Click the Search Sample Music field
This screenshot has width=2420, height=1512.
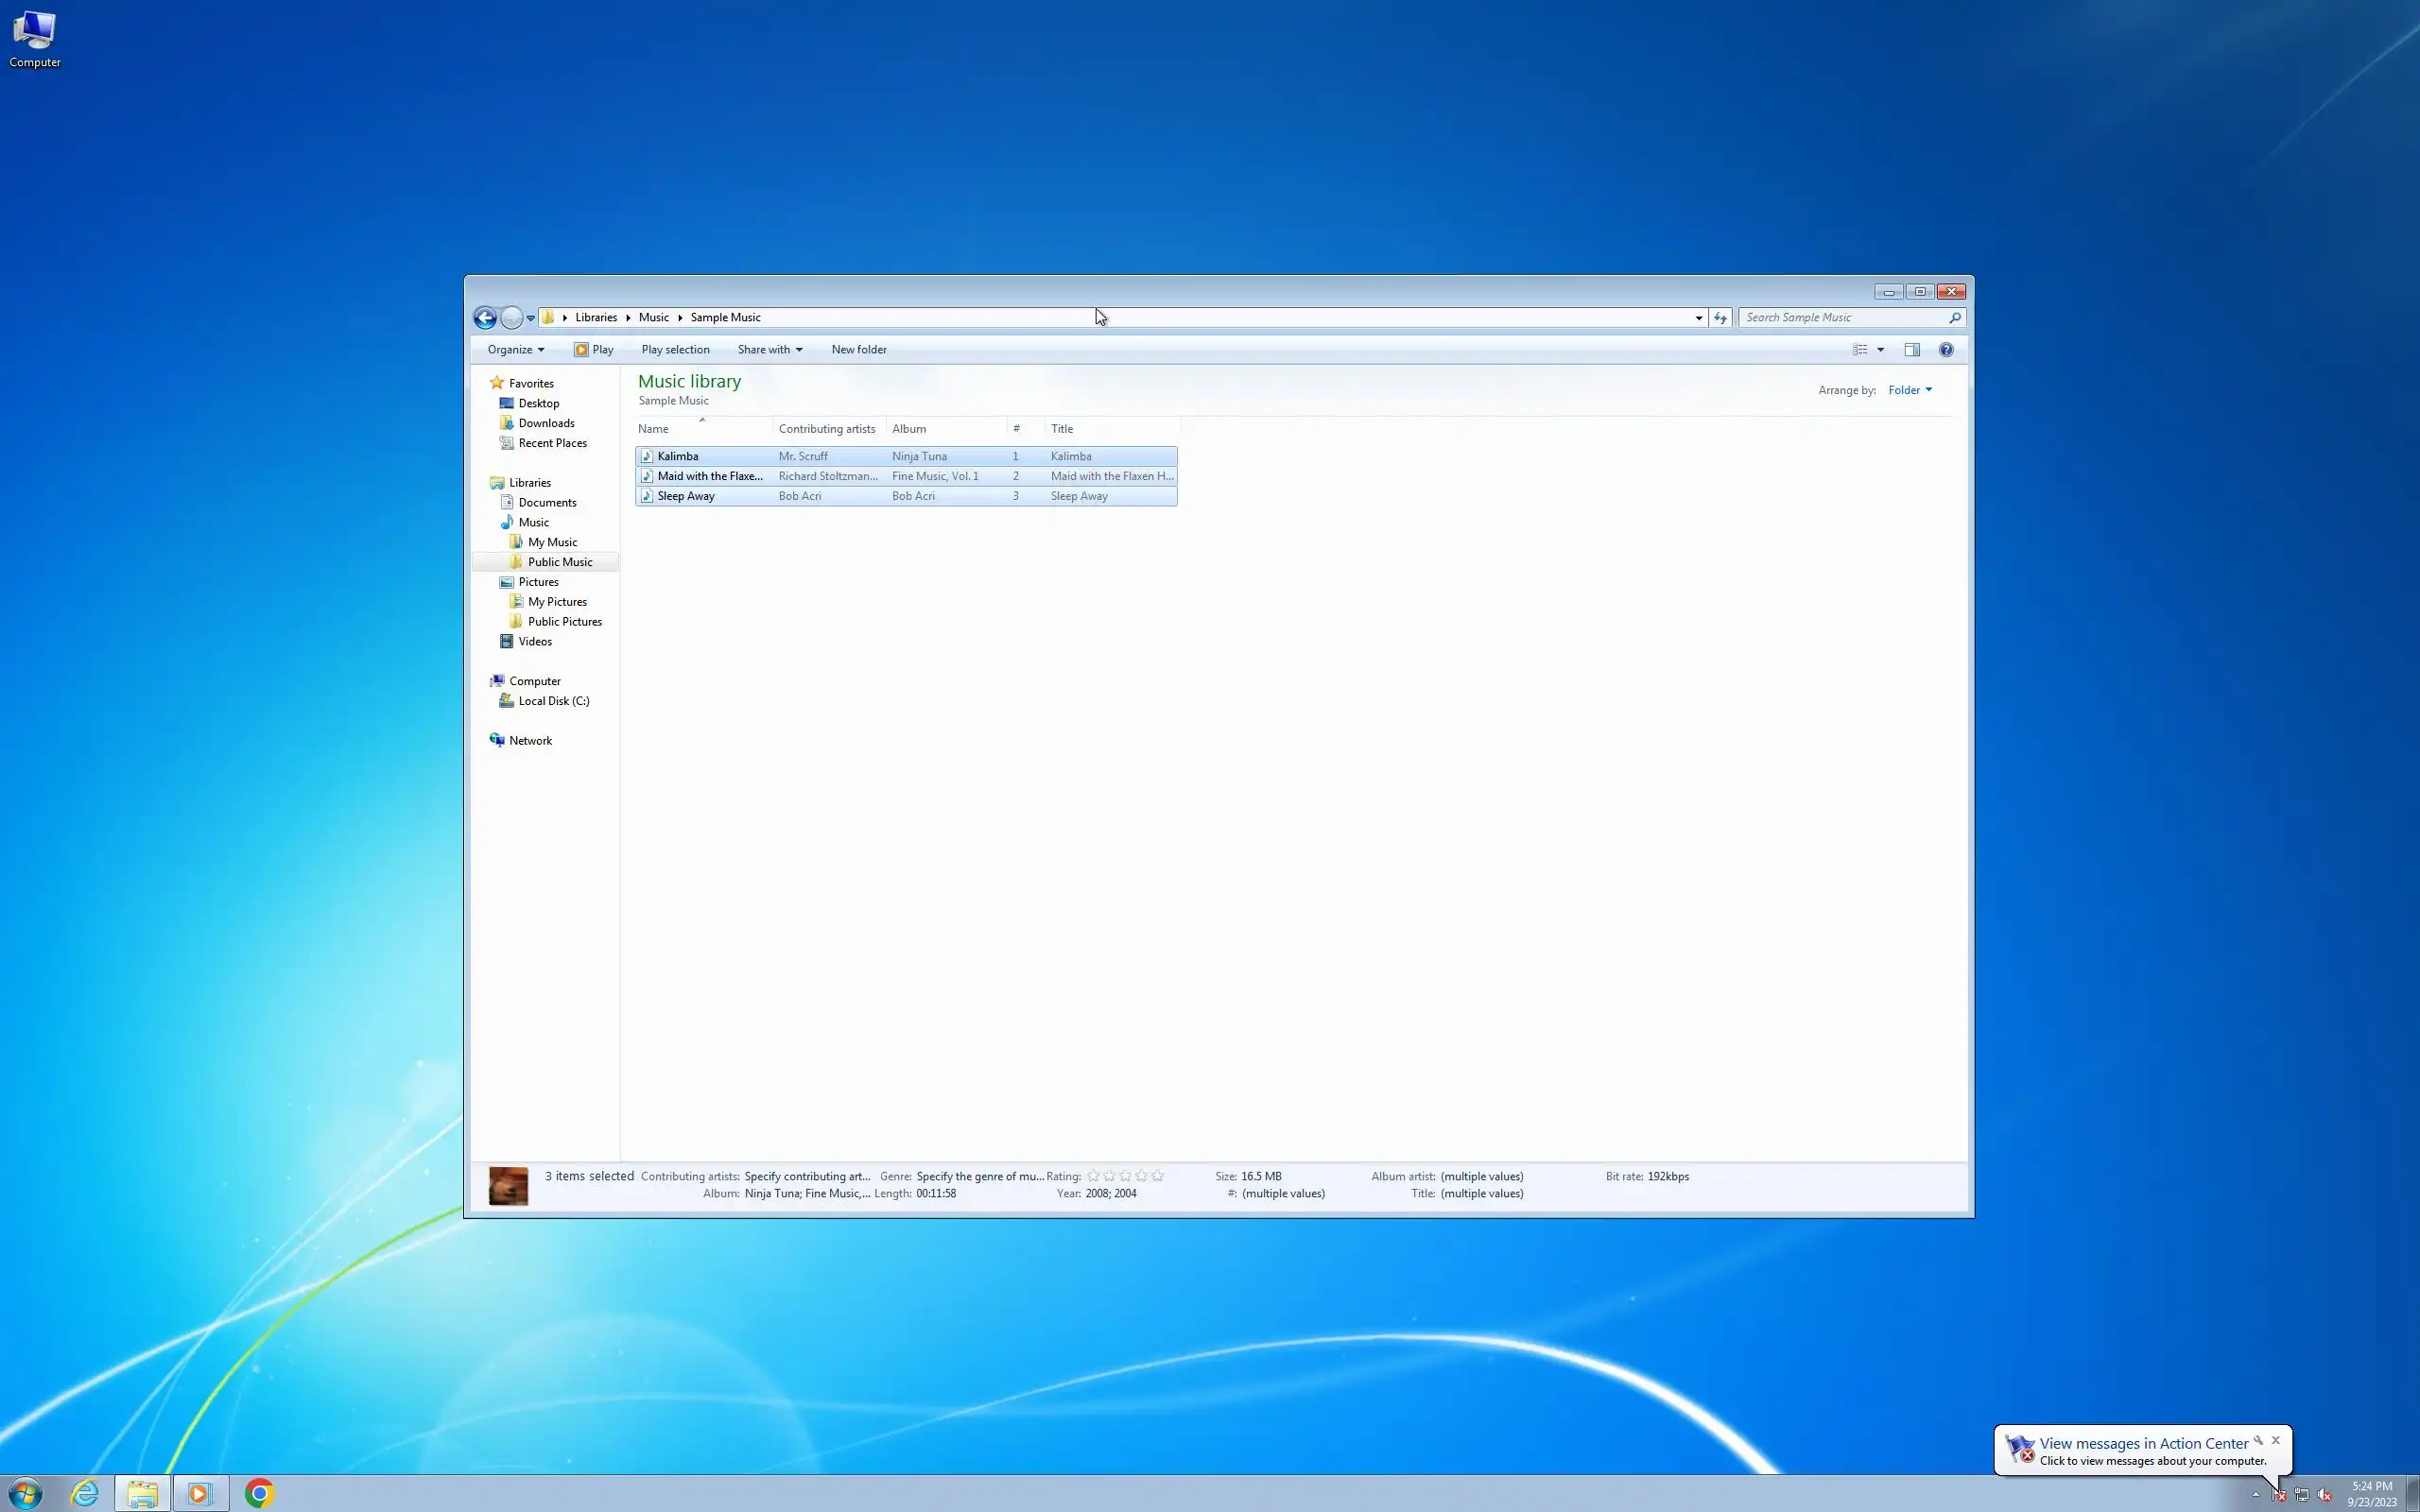(x=1840, y=318)
